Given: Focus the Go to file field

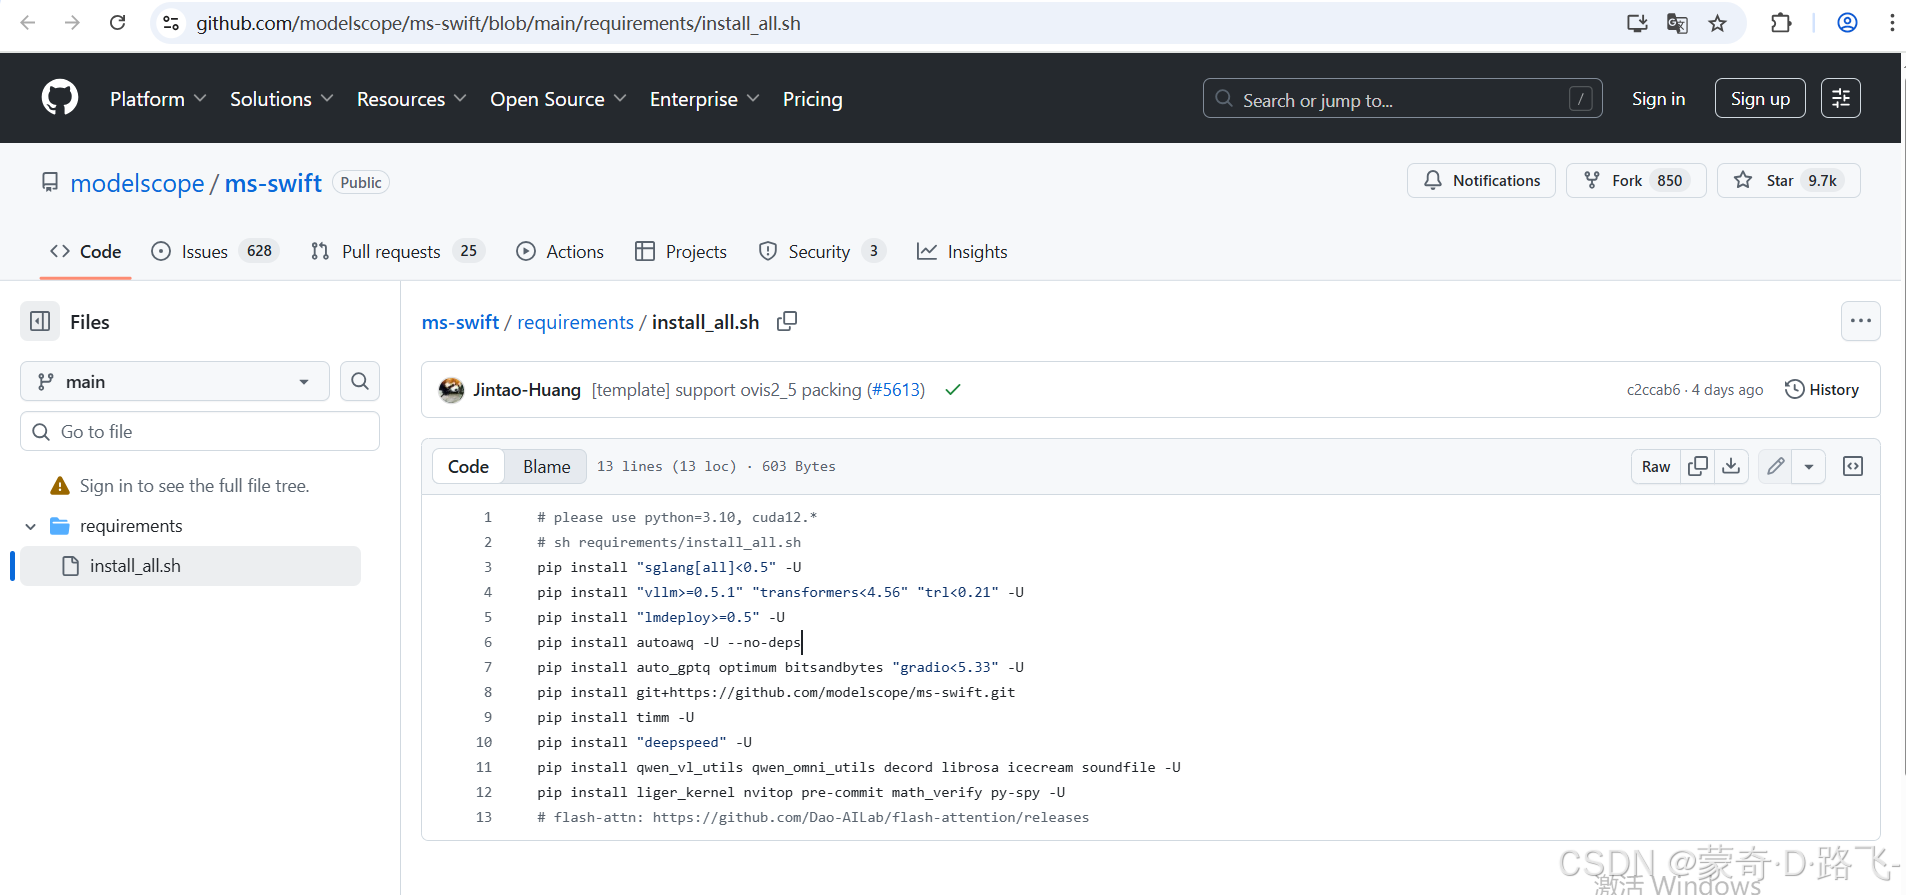Looking at the screenshot, I should [x=200, y=431].
